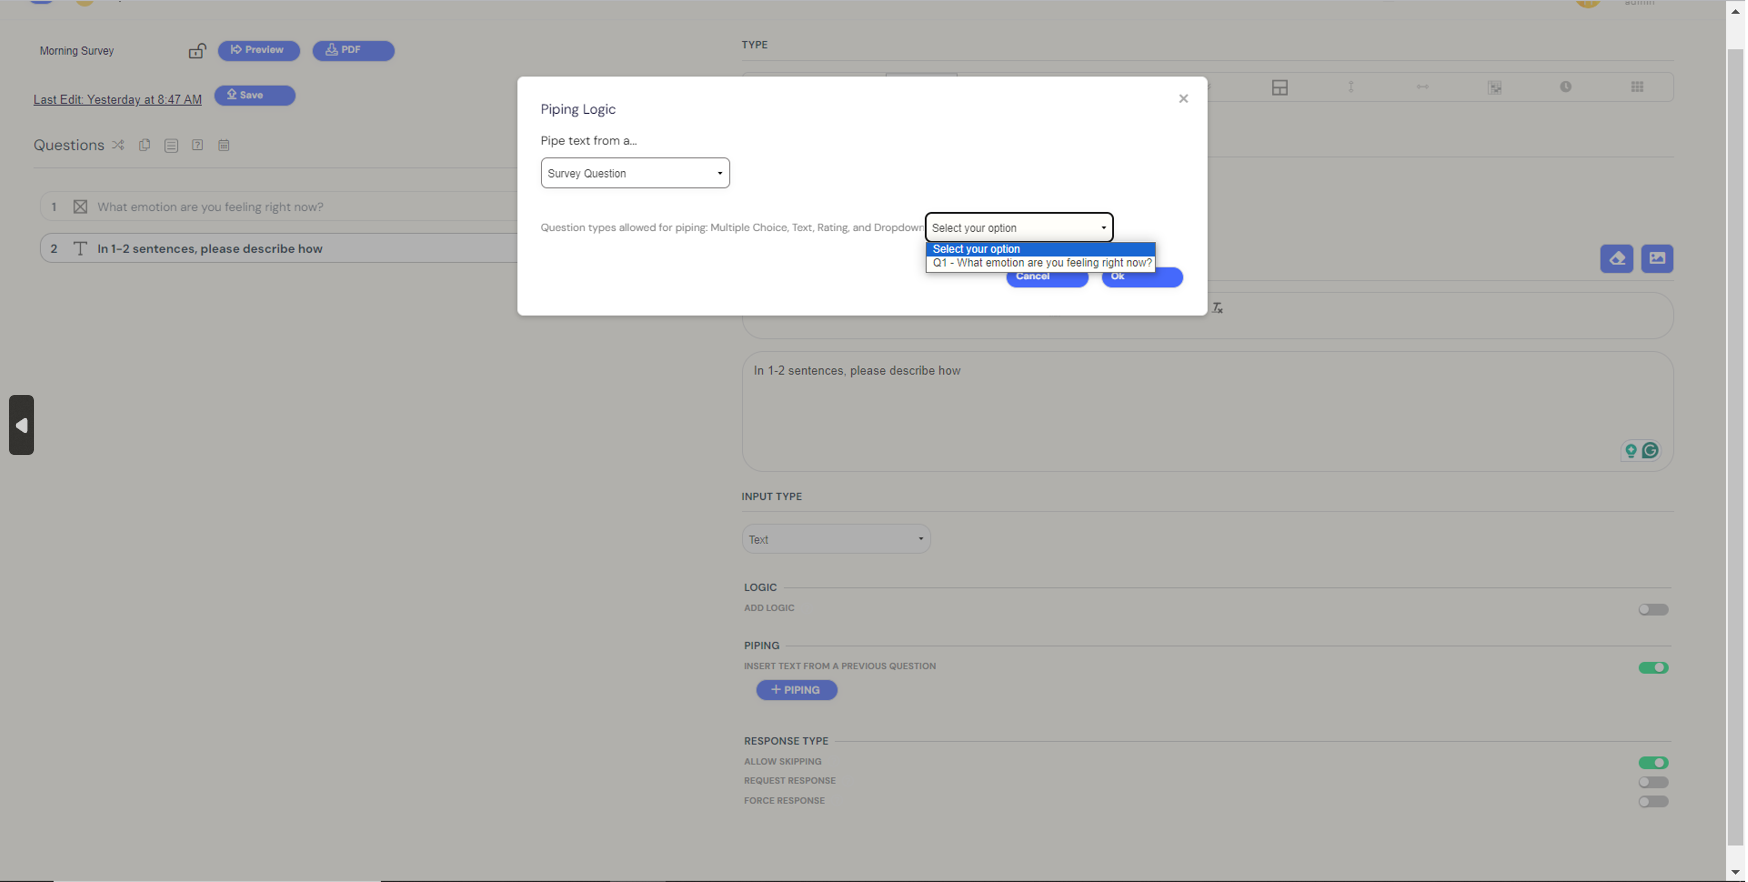Click the eraser icon button
The height and width of the screenshot is (882, 1748).
click(x=1616, y=259)
